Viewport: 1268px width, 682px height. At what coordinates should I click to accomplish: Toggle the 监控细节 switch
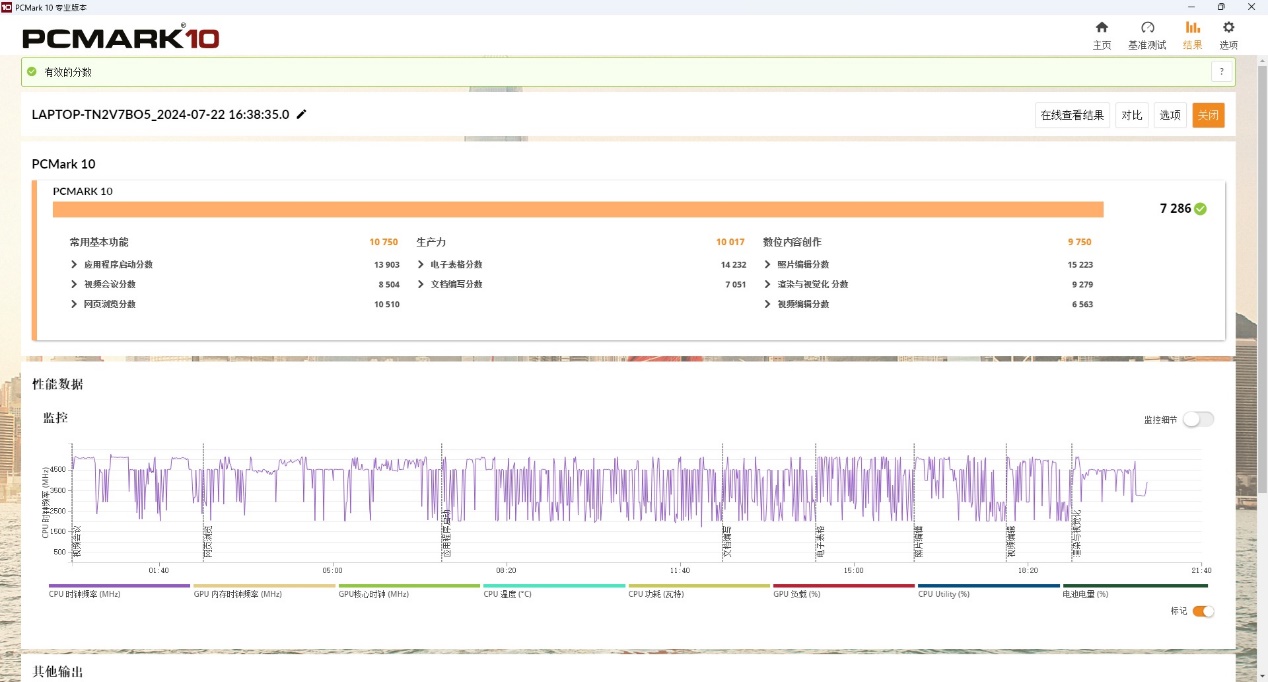click(x=1198, y=420)
